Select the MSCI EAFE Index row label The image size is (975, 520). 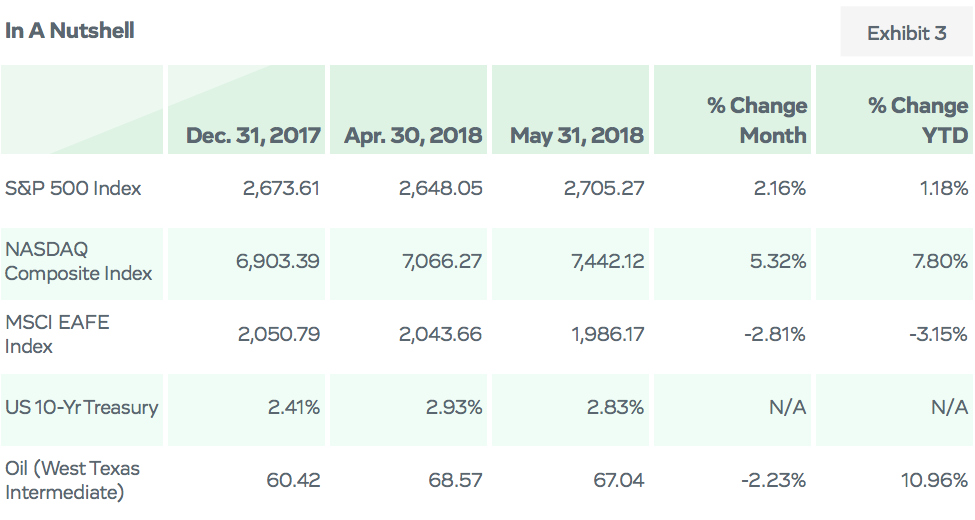coord(57,334)
